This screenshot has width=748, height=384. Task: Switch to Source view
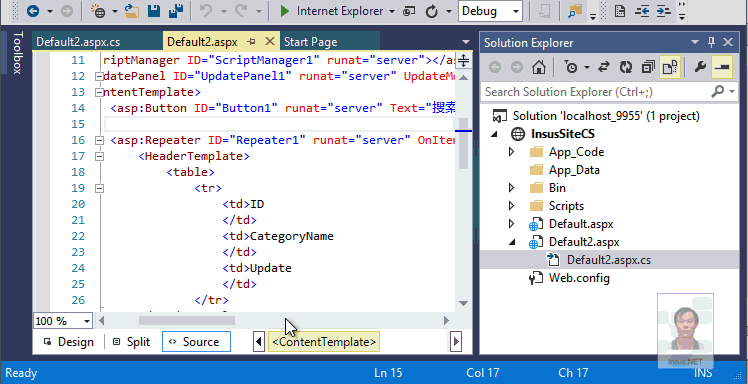pos(196,342)
